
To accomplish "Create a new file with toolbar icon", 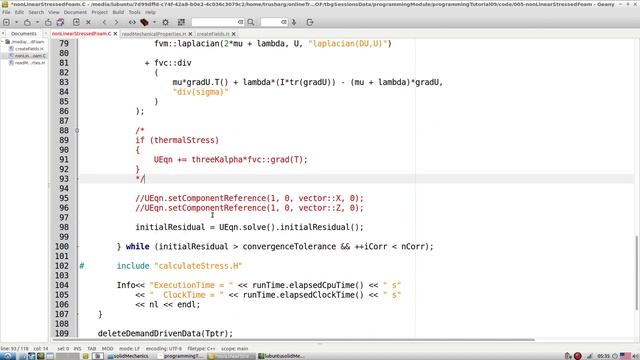I will [x=7, y=22].
